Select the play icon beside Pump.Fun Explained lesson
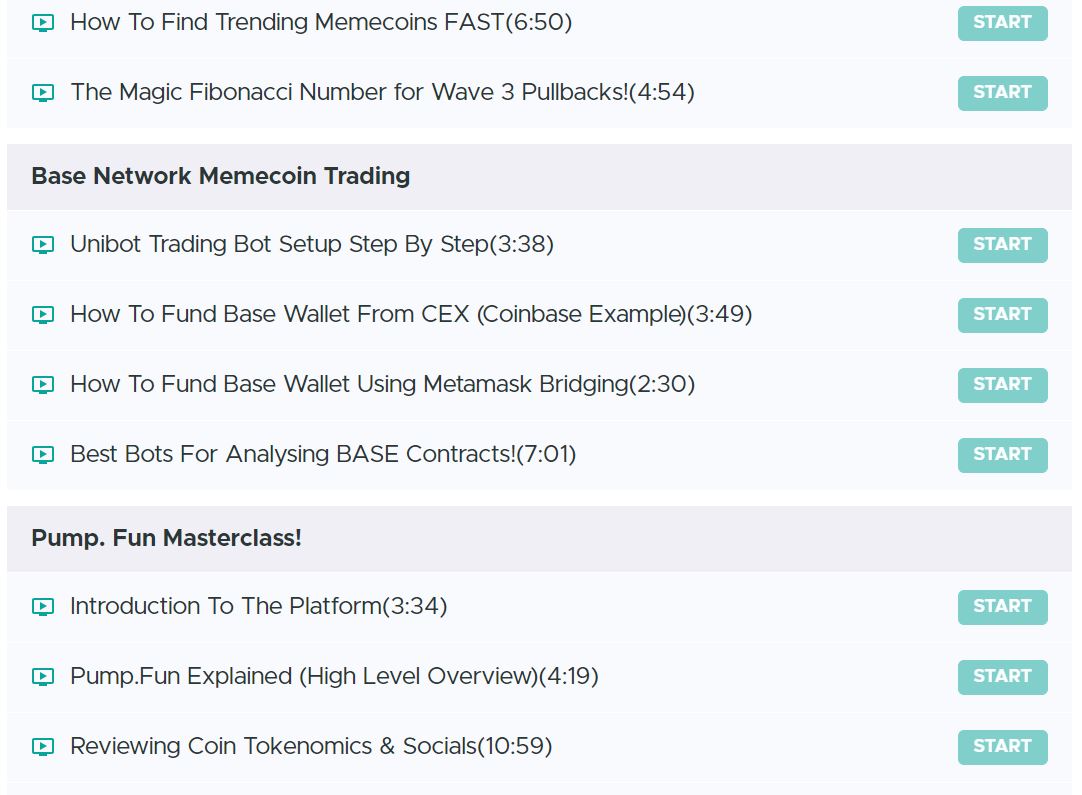Viewport: 1082px width, 795px height. click(42, 676)
